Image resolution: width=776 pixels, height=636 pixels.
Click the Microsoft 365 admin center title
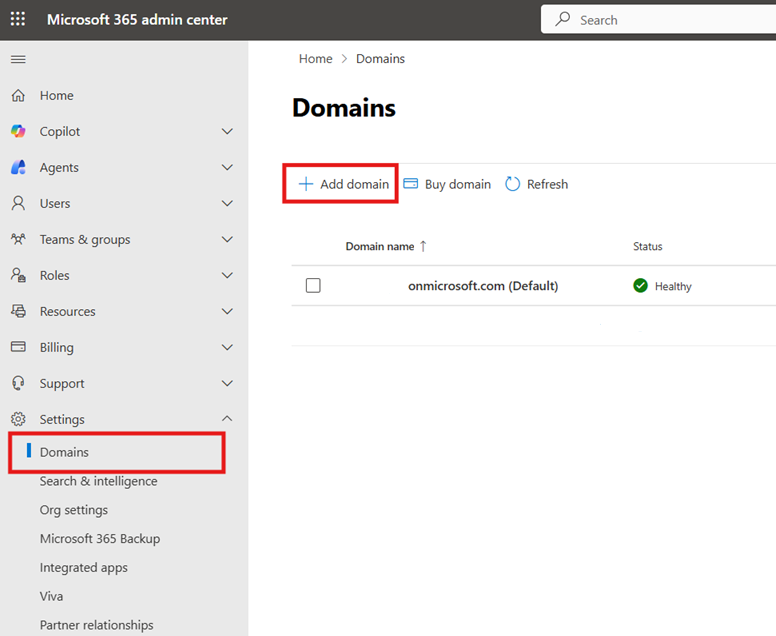click(x=137, y=19)
